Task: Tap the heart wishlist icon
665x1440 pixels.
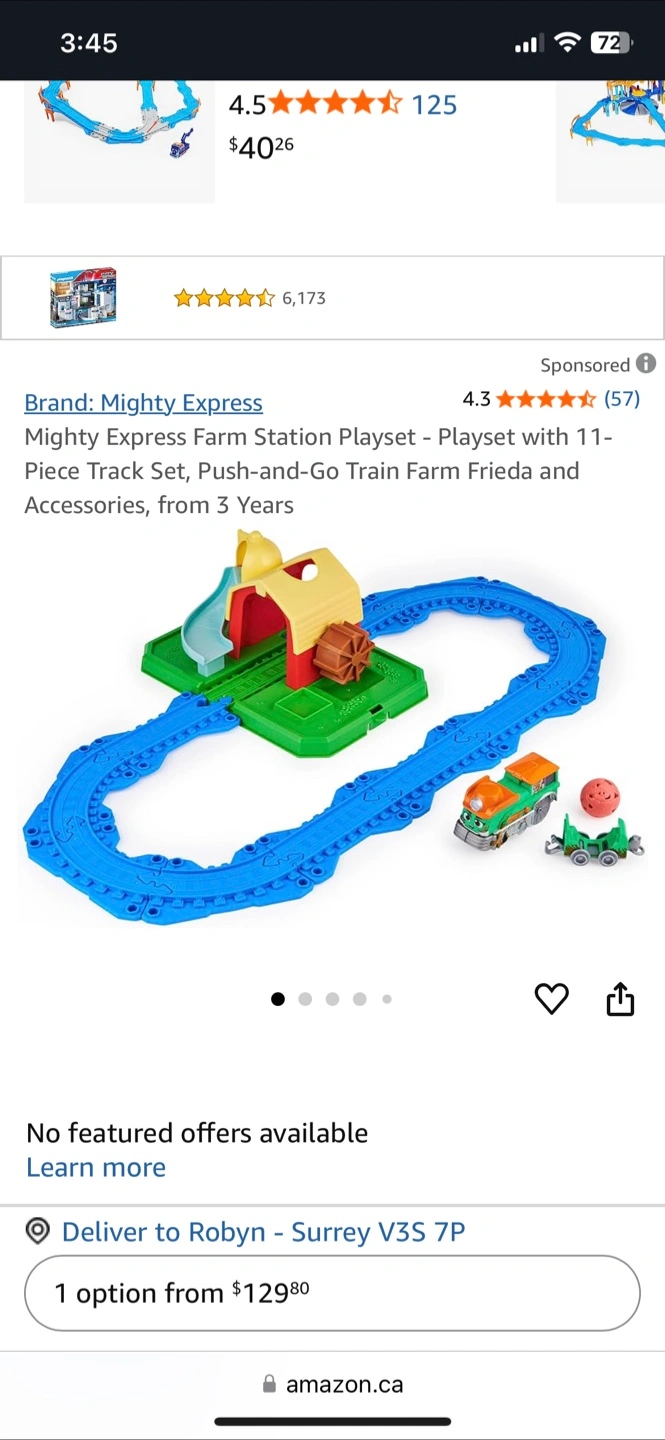Action: 551,999
